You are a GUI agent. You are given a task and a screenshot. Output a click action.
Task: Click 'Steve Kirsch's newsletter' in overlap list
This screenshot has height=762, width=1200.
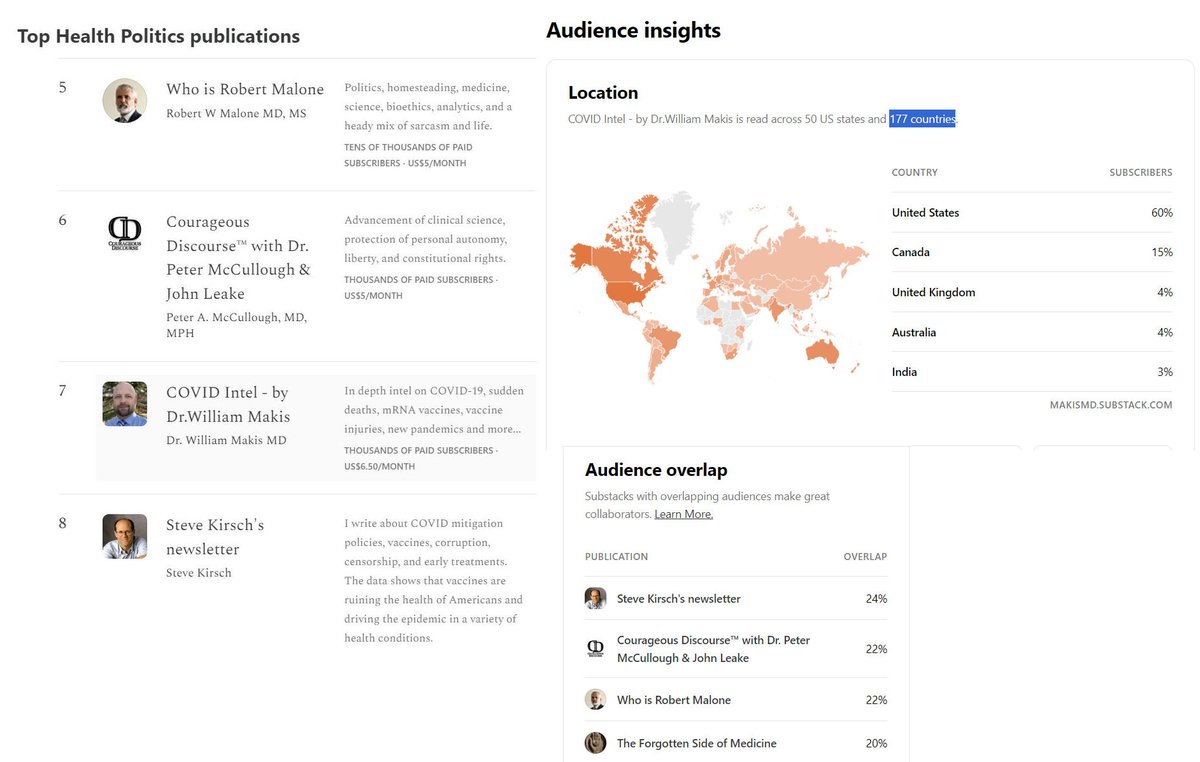point(679,599)
